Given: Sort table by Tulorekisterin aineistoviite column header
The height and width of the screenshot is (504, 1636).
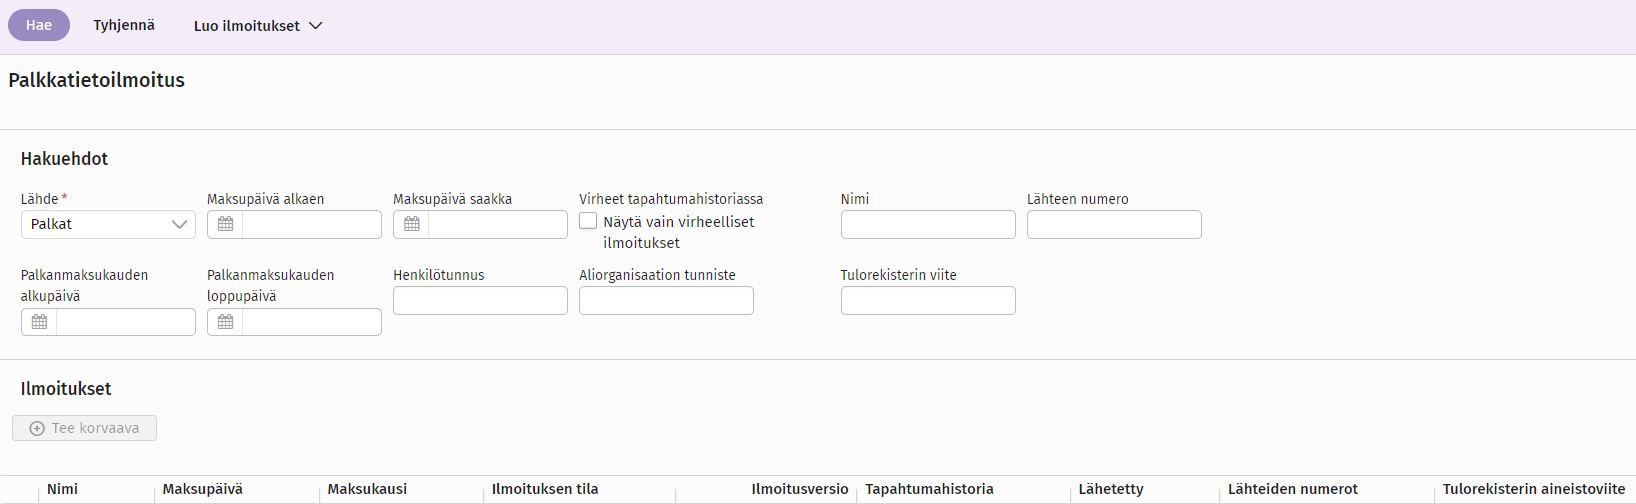Looking at the screenshot, I should coord(1533,489).
